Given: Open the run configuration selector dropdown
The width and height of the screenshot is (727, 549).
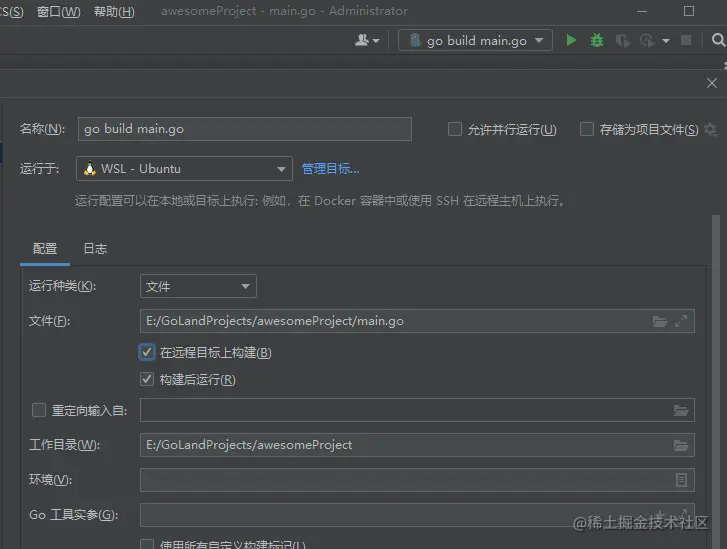Looking at the screenshot, I should pyautogui.click(x=475, y=40).
